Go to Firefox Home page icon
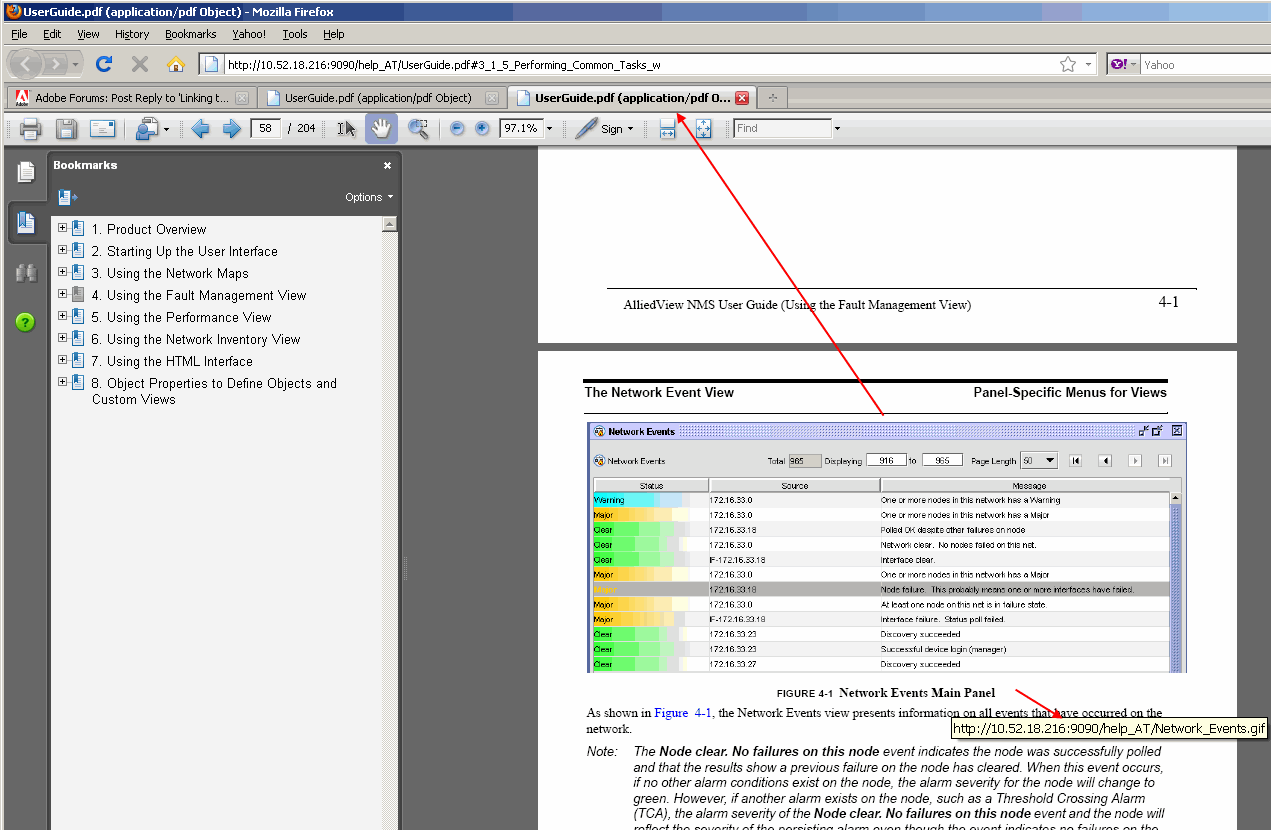 click(x=176, y=64)
